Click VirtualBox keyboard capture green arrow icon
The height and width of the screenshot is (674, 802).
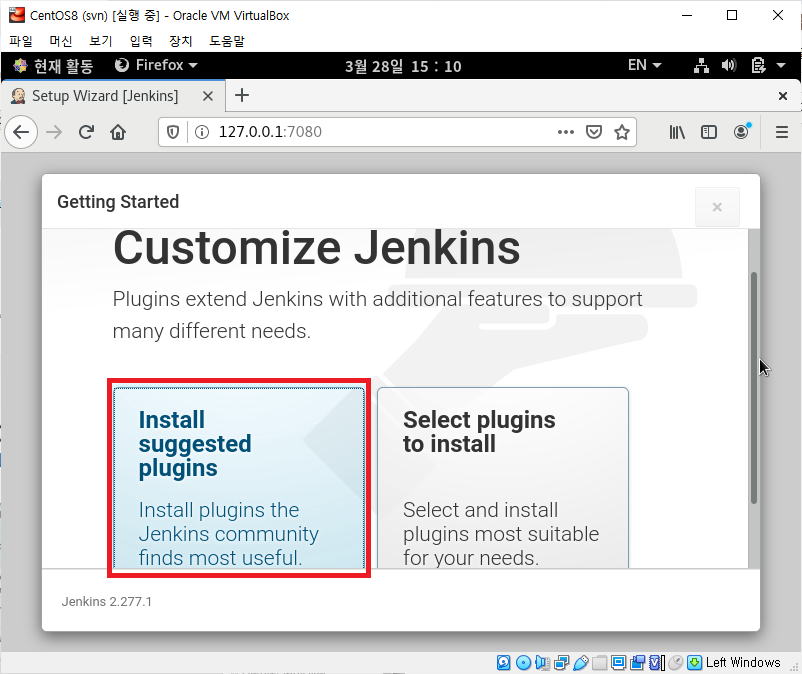(x=694, y=663)
